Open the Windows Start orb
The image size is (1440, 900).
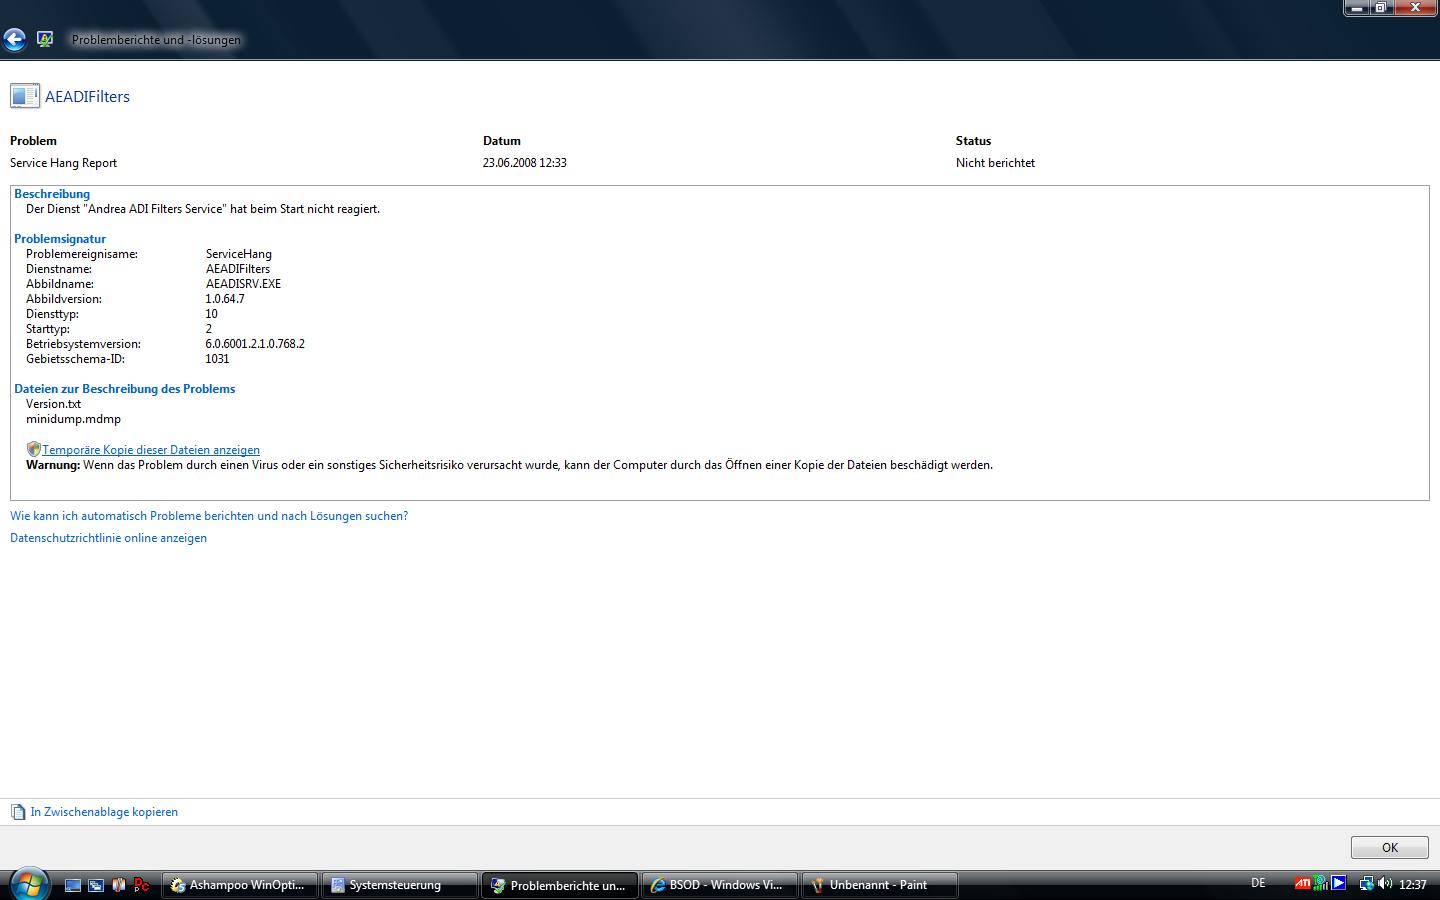(28, 884)
